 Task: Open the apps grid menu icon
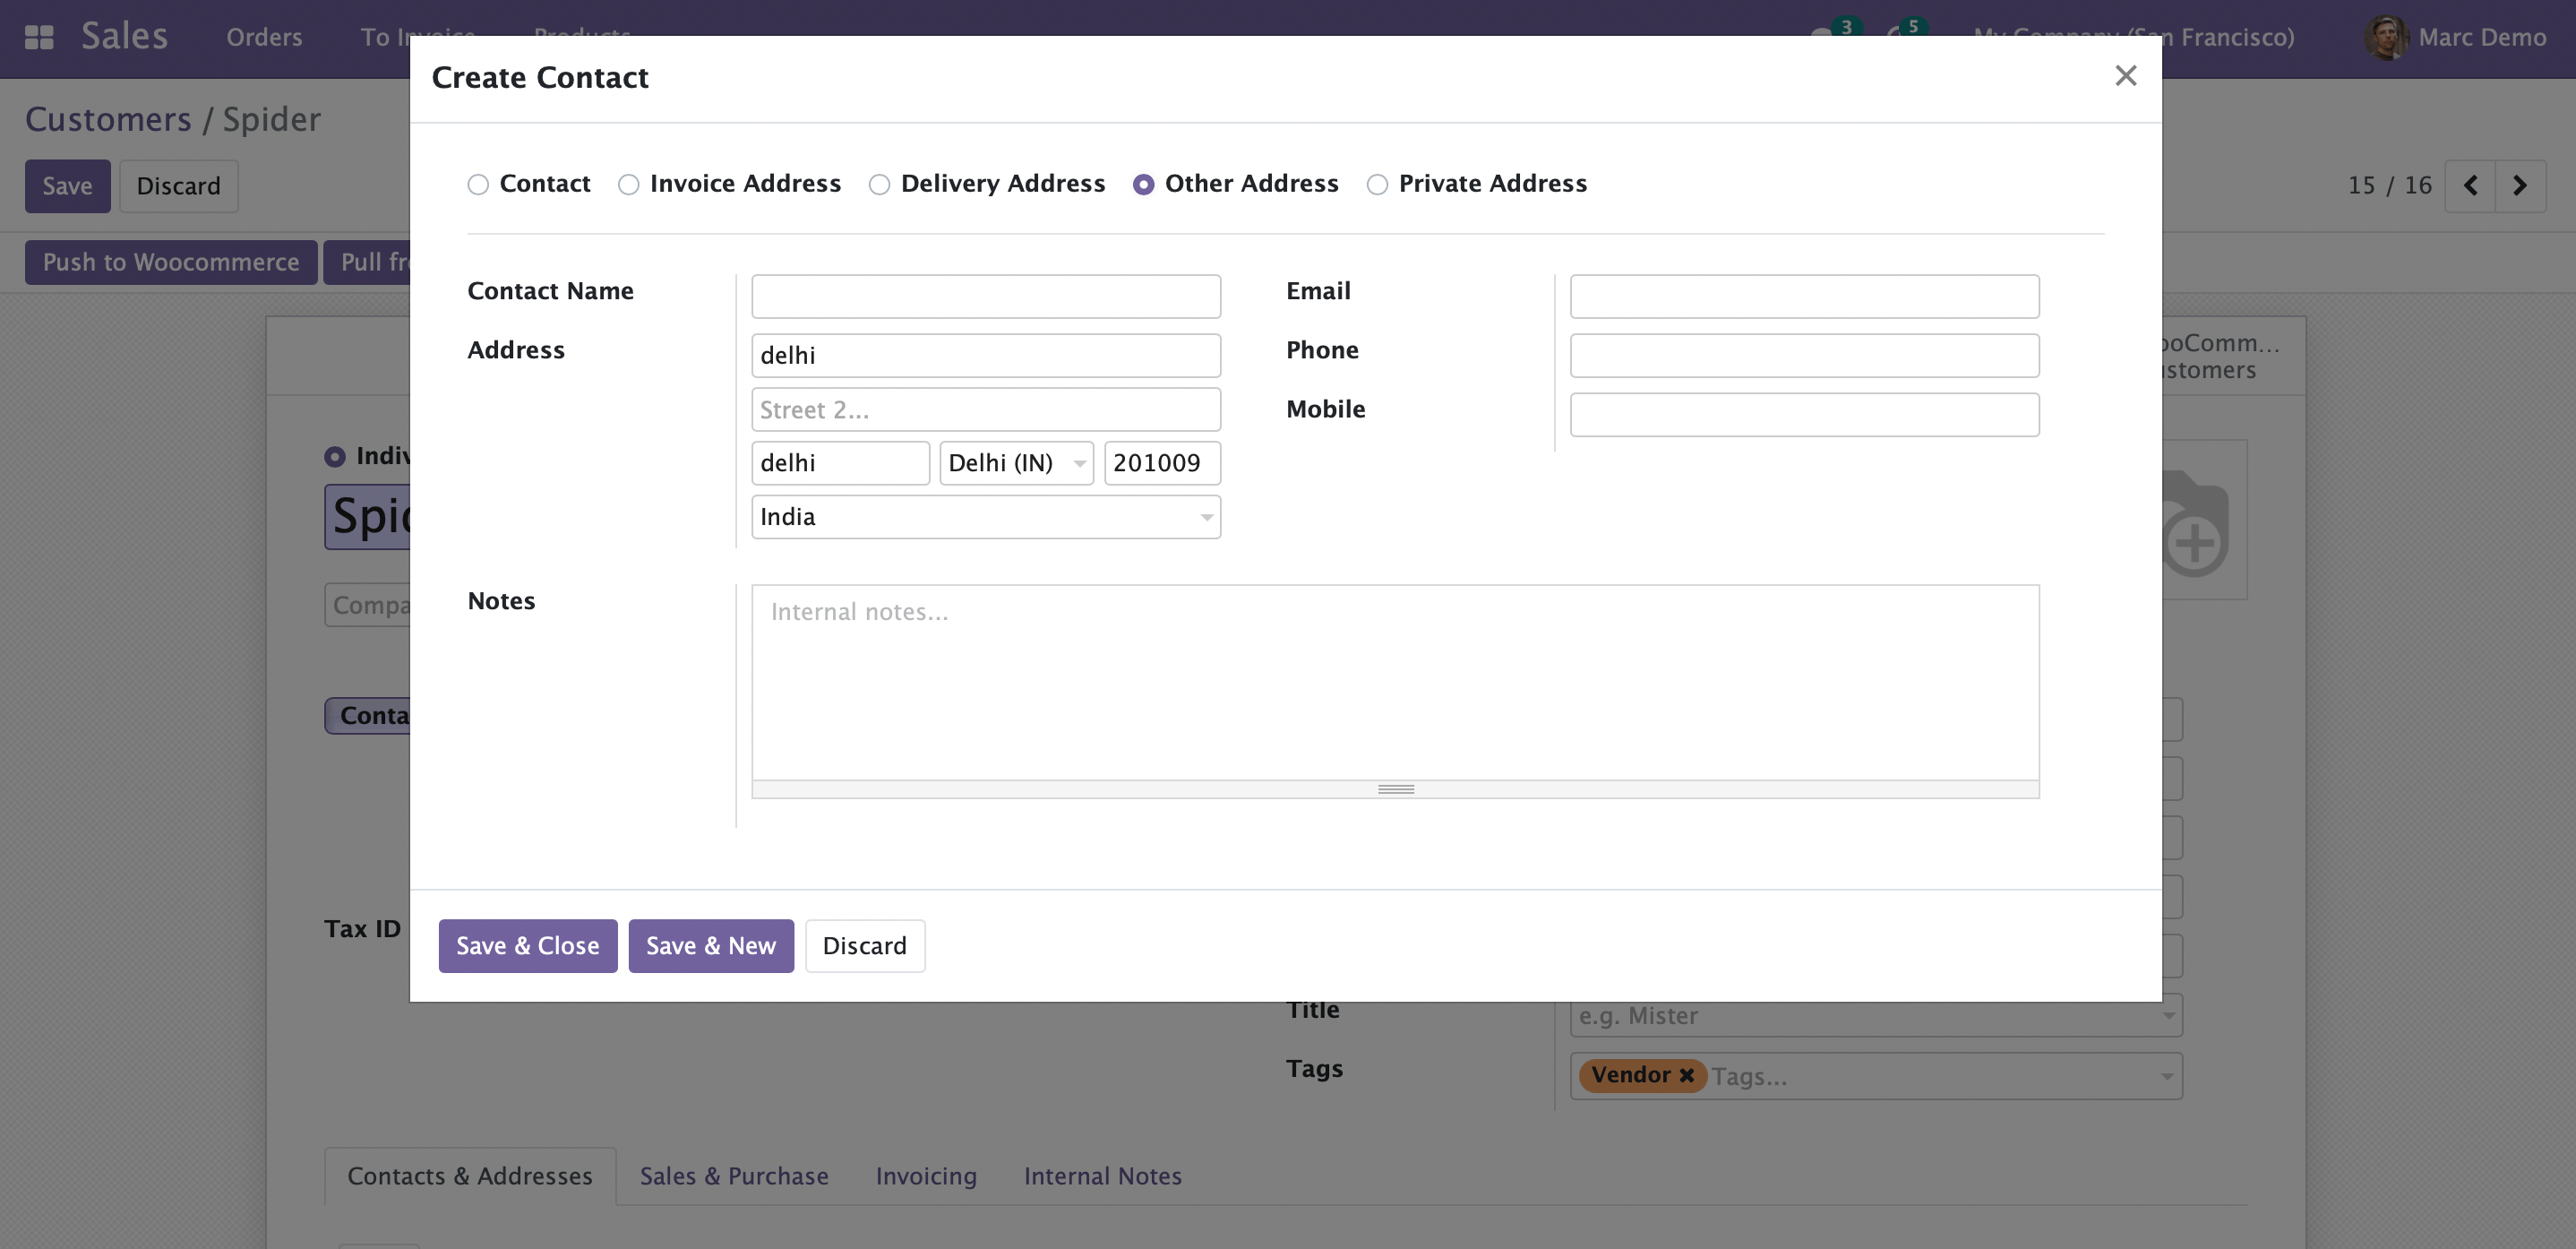[39, 37]
